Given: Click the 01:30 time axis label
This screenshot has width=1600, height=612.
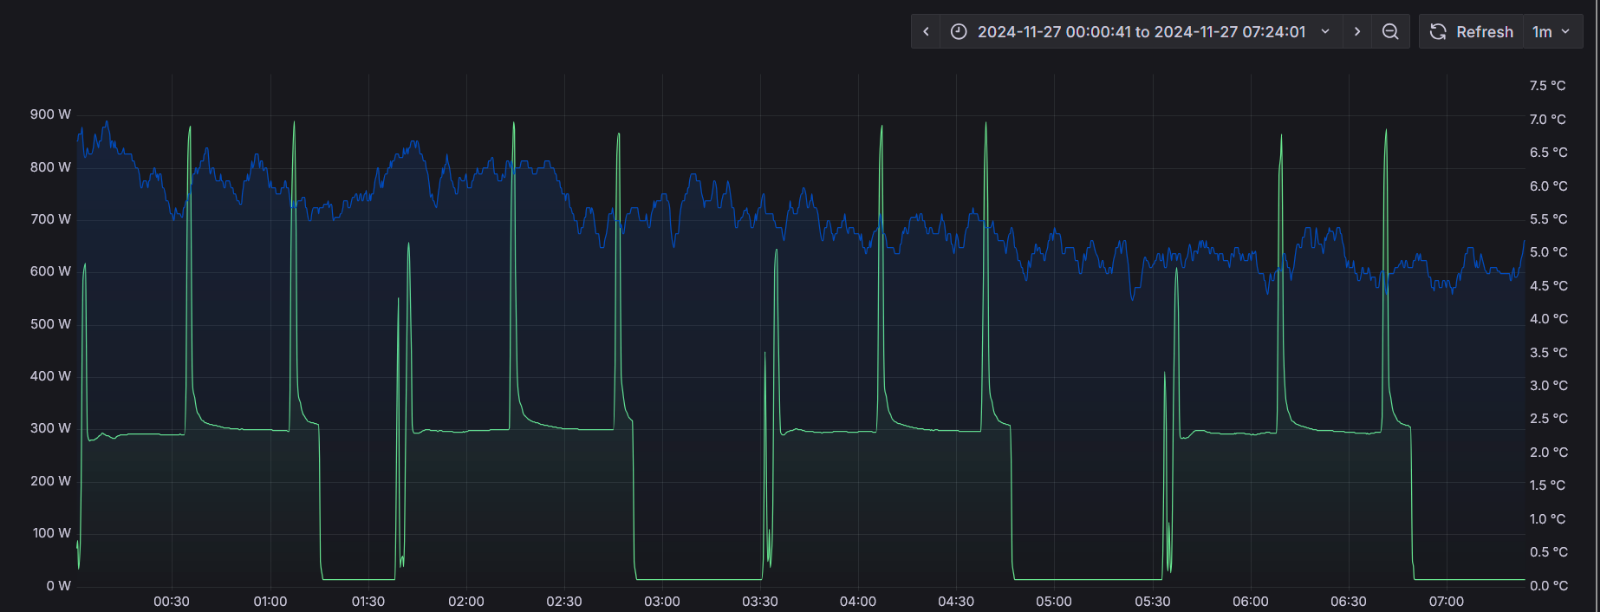Looking at the screenshot, I should pyautogui.click(x=368, y=602).
